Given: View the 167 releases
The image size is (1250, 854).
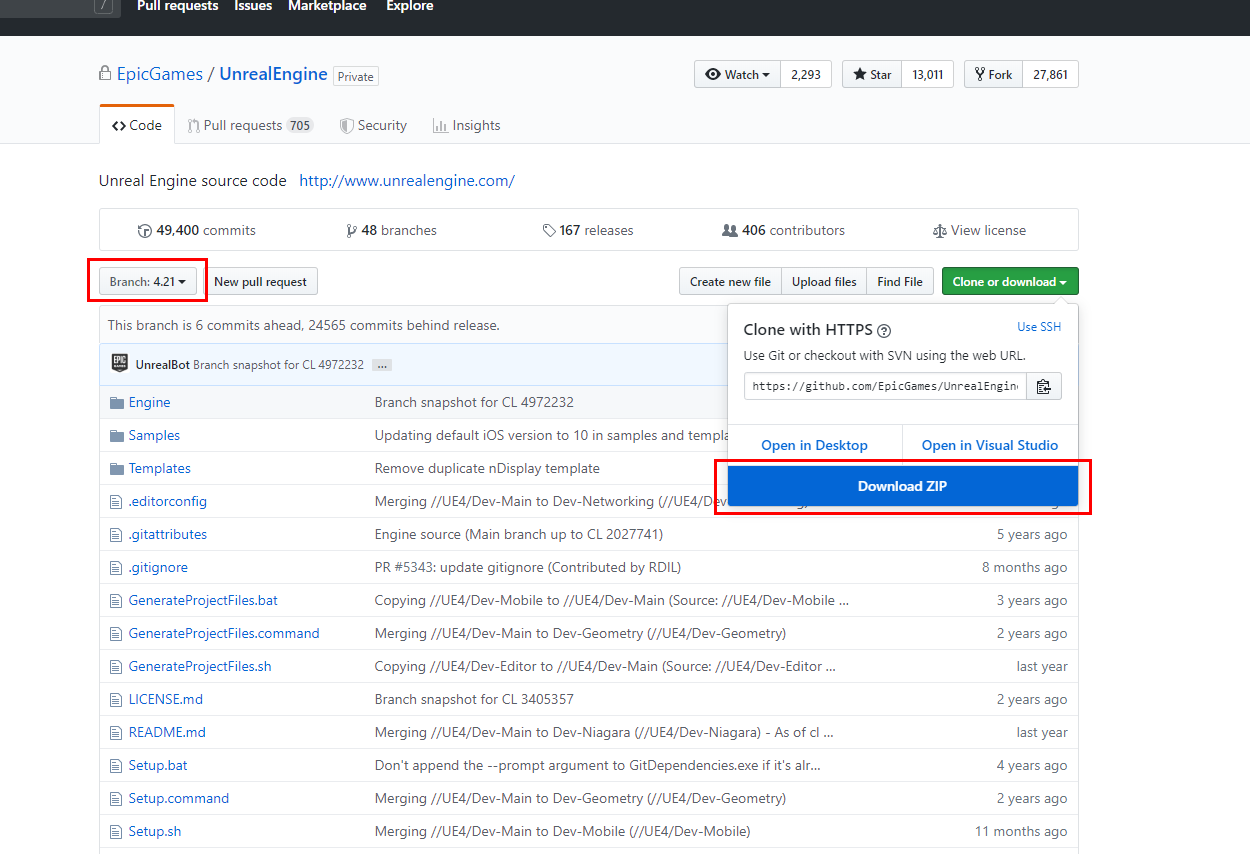Looking at the screenshot, I should point(588,230).
